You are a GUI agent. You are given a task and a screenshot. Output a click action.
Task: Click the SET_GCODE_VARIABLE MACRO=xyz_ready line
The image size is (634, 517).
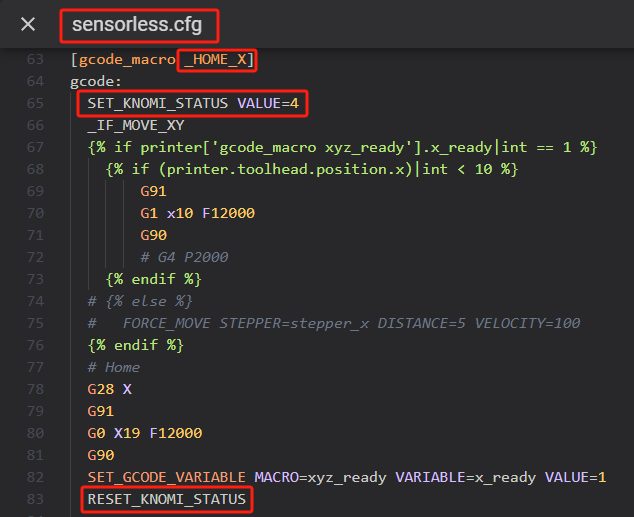pos(346,477)
